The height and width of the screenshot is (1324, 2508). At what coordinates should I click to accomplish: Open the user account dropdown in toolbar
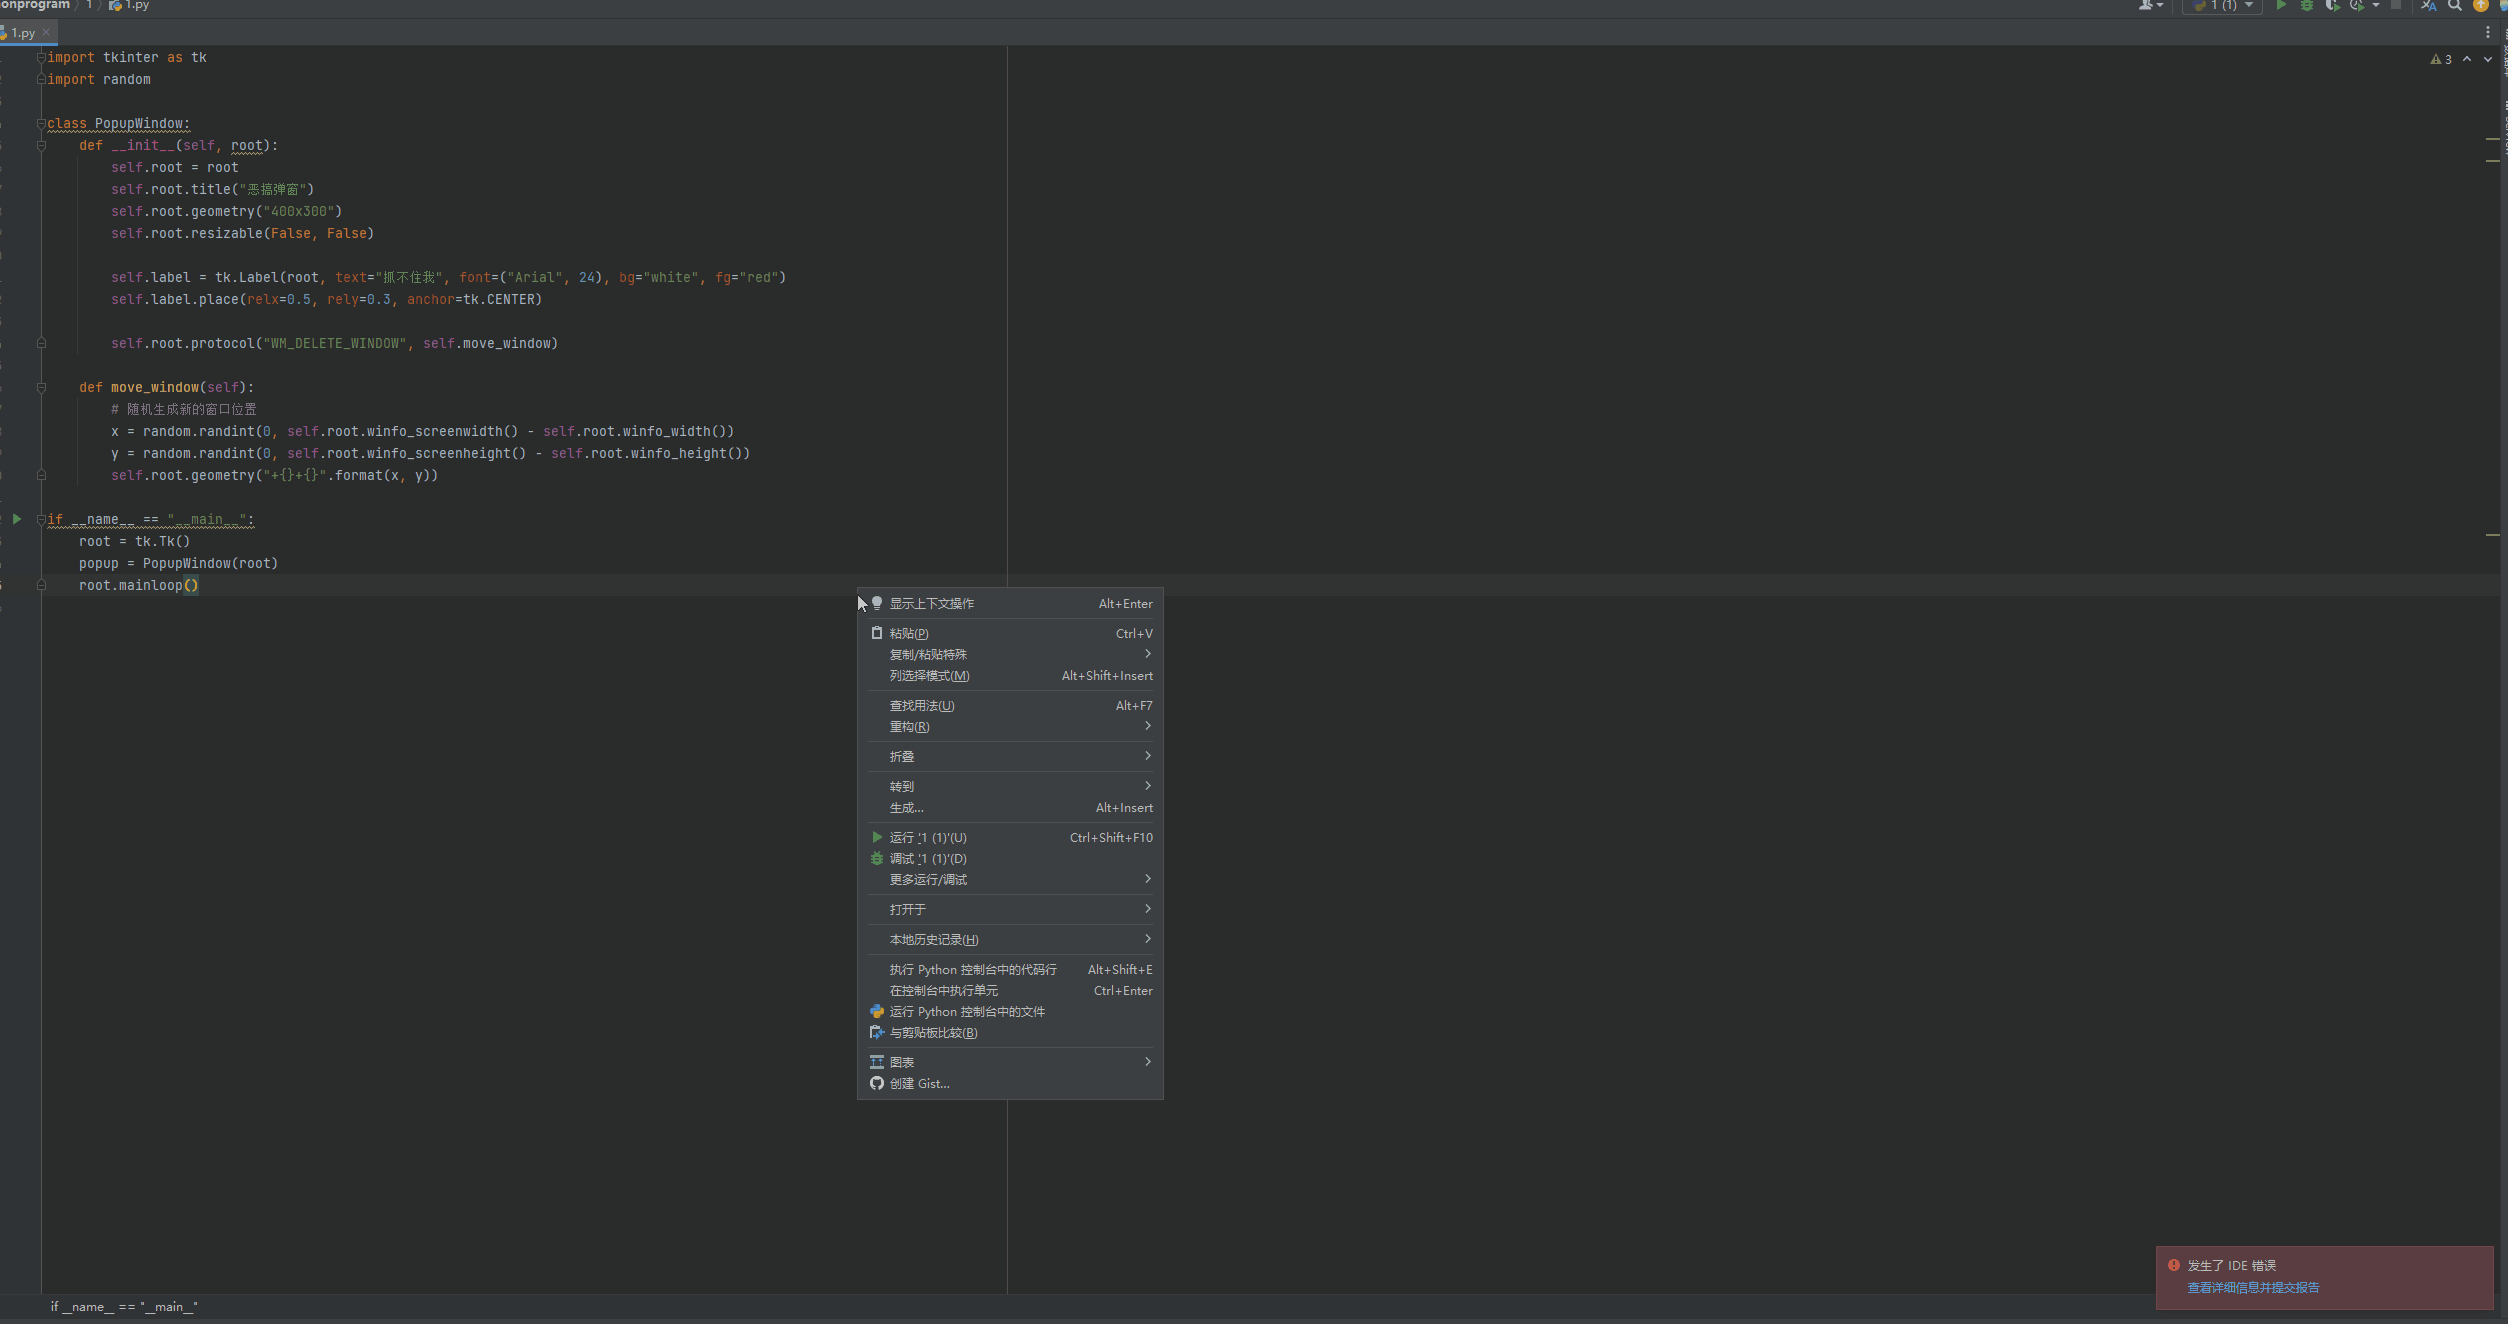click(2151, 5)
